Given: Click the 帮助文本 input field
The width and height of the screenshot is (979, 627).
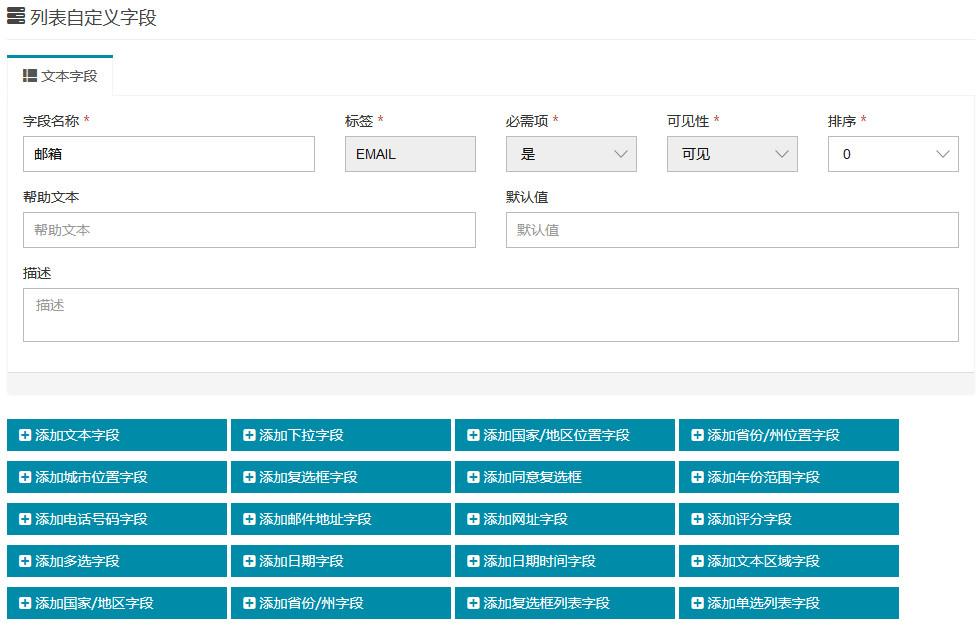Looking at the screenshot, I should (x=249, y=230).
